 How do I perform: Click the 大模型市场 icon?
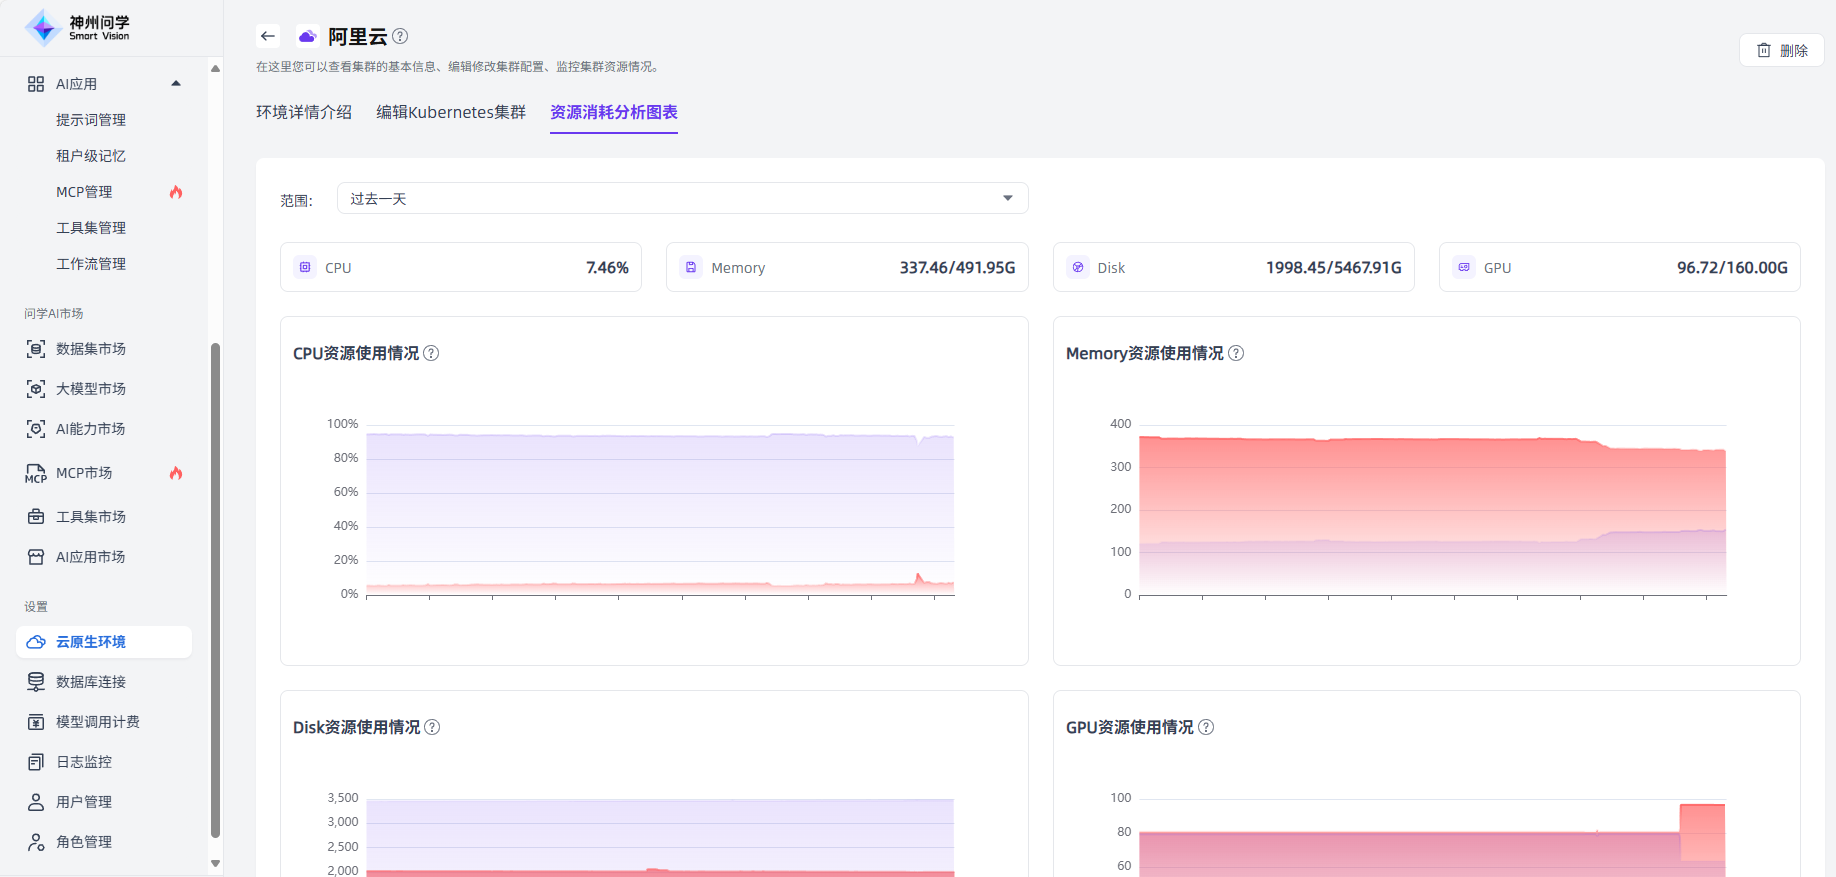point(36,389)
